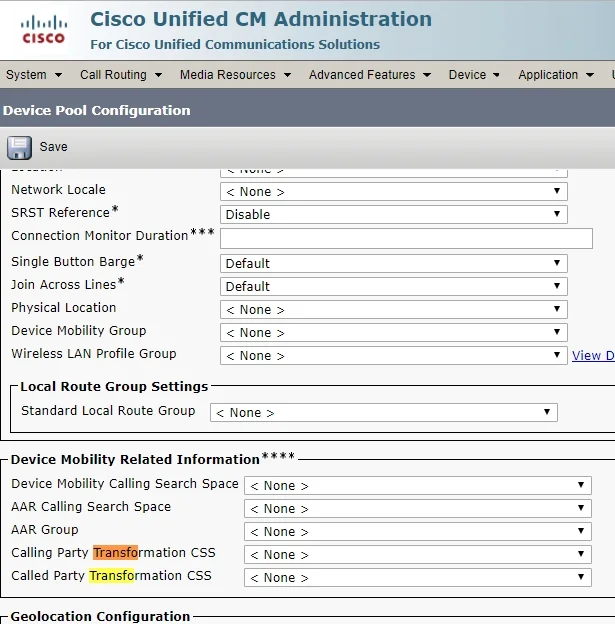Viewport: 615px width, 624px height.
Task: Open Called Party Transformation CSS dropdown
Action: pos(418,578)
